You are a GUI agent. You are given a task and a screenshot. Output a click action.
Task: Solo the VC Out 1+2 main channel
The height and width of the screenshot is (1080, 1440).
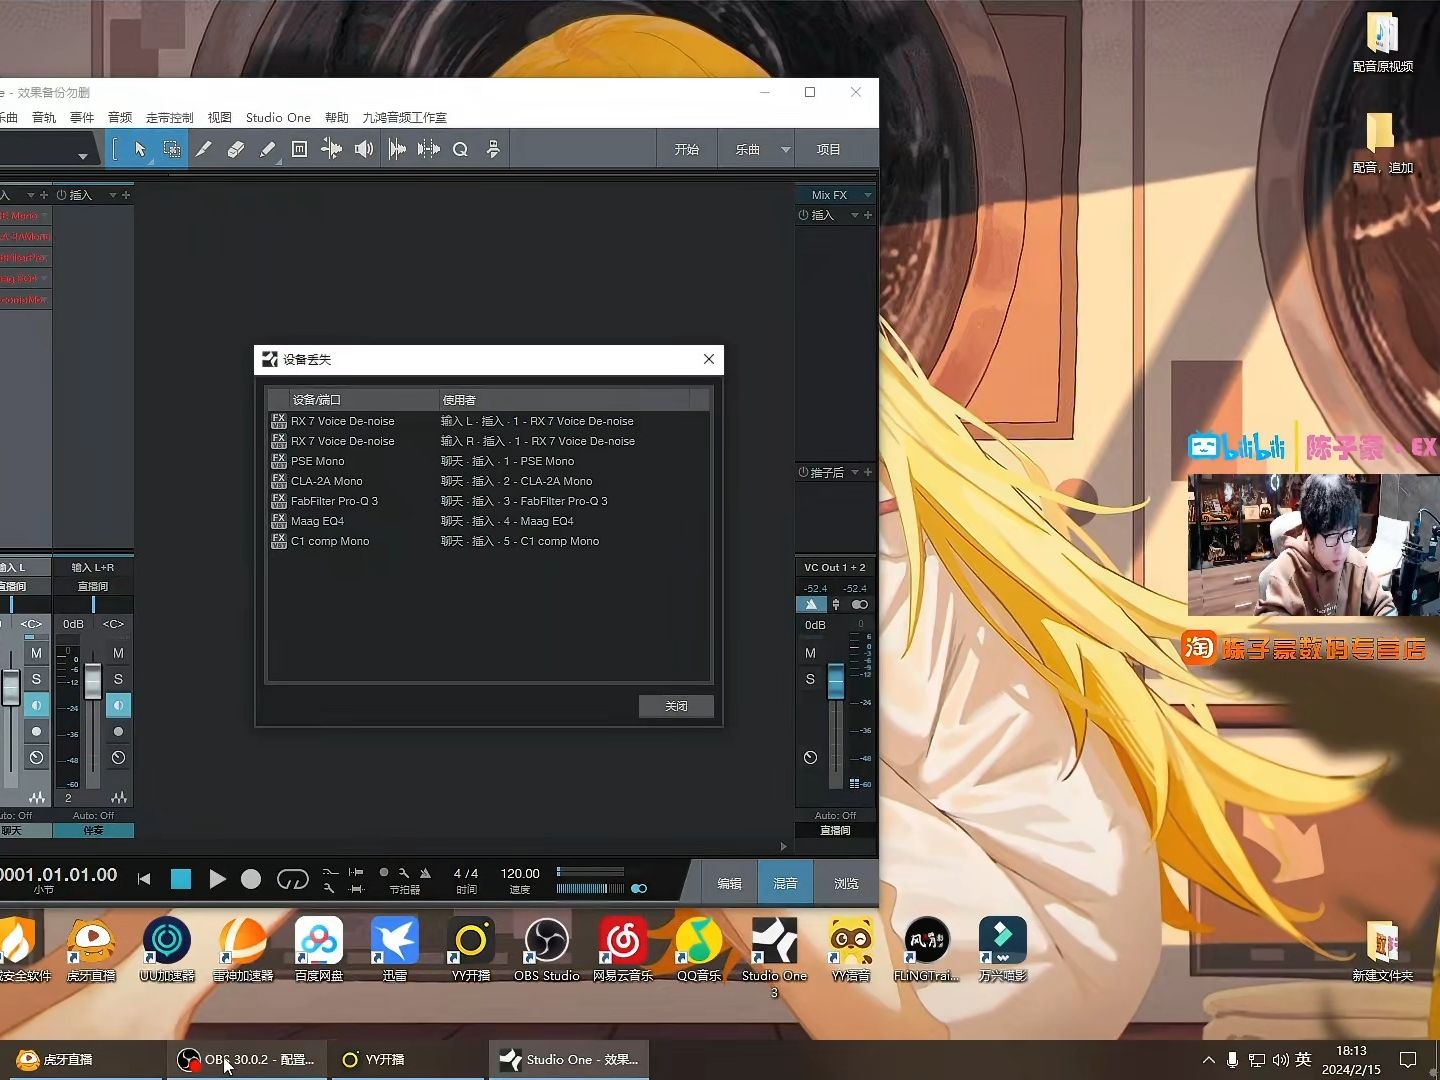(810, 679)
